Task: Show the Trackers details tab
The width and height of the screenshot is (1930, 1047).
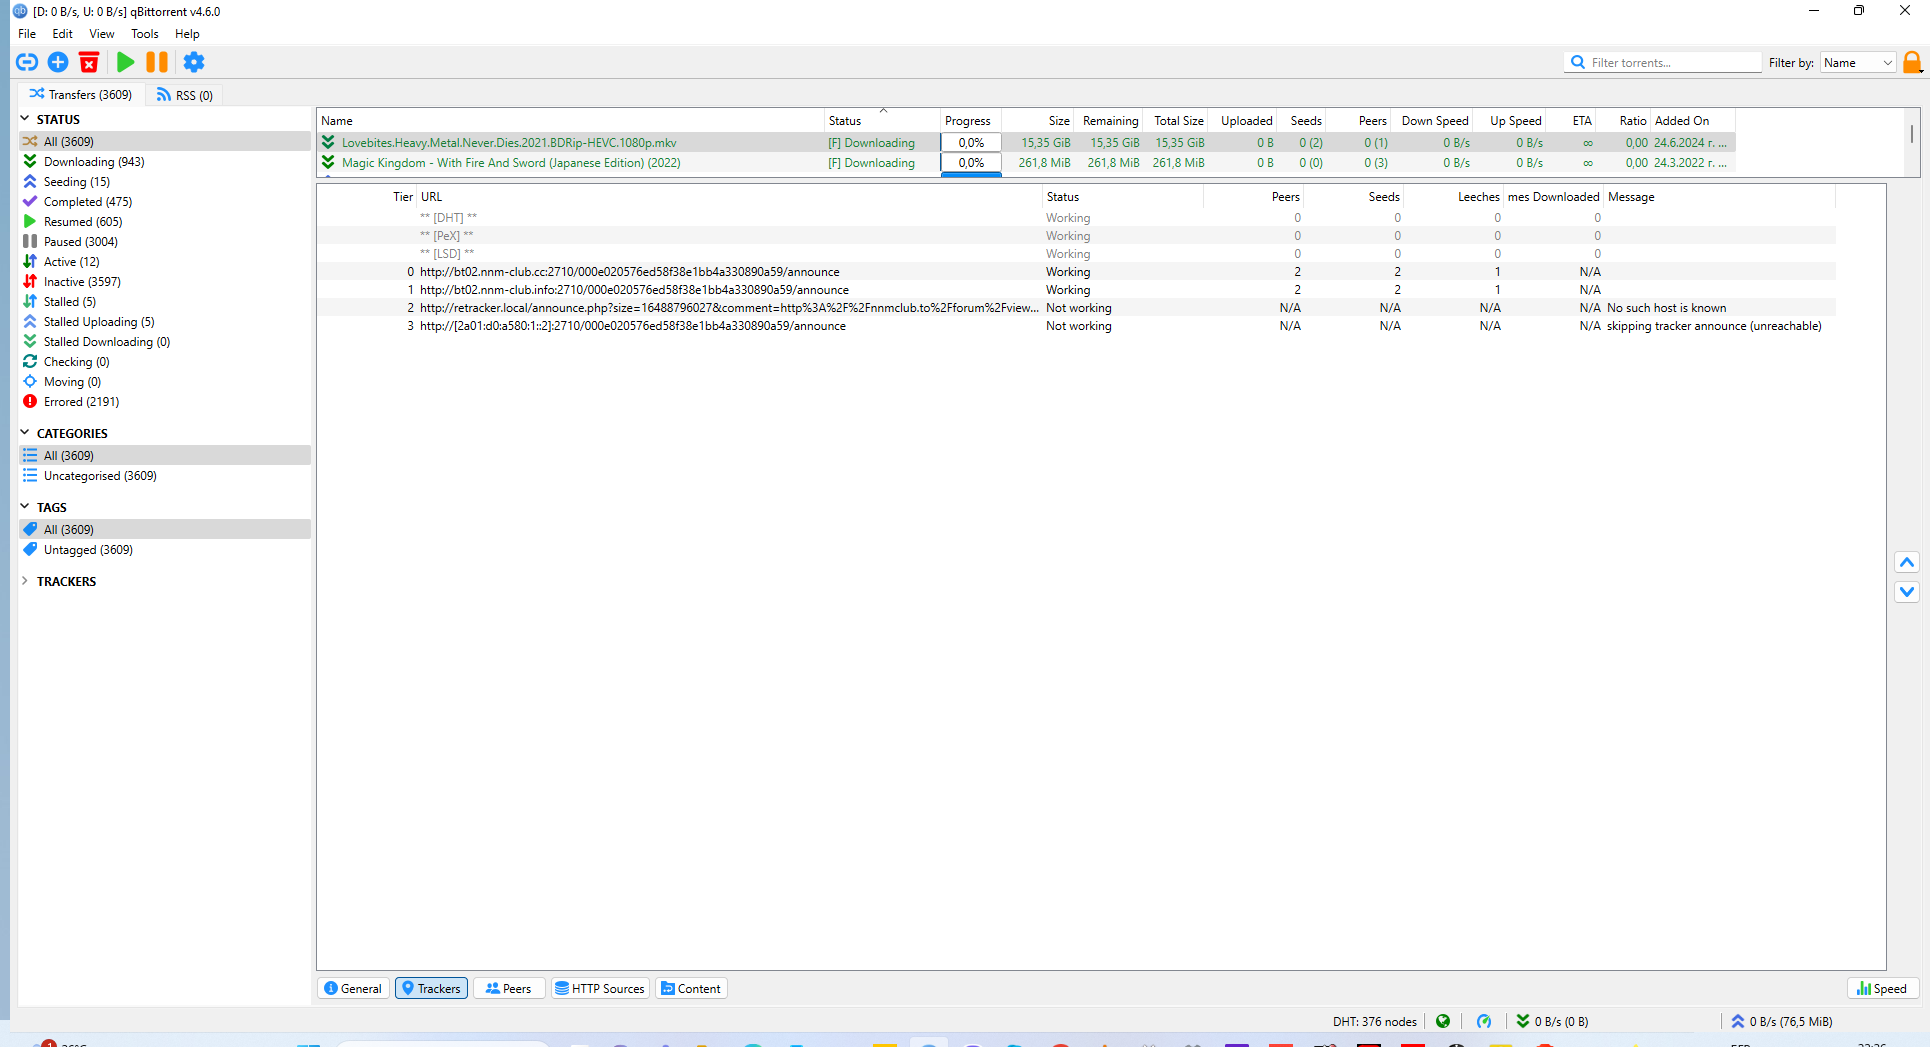Action: tap(431, 989)
